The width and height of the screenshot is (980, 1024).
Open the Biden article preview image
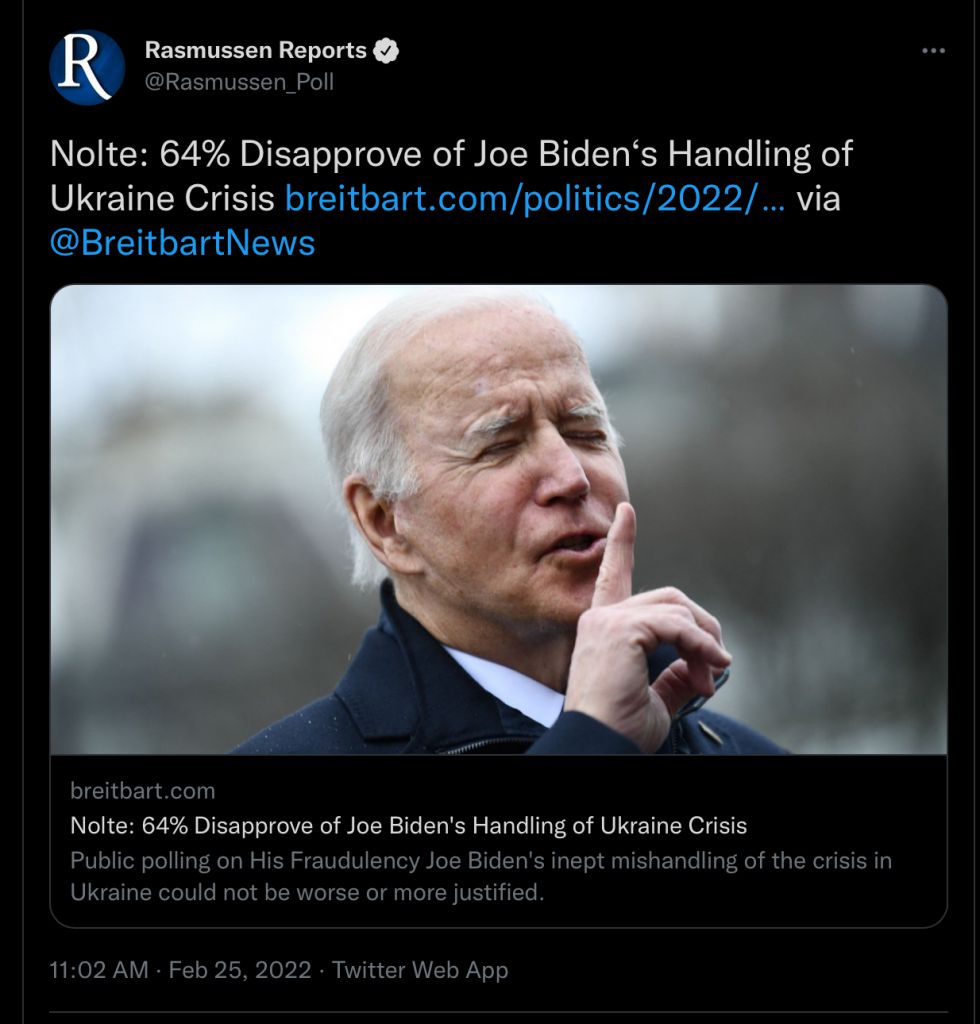(498, 520)
